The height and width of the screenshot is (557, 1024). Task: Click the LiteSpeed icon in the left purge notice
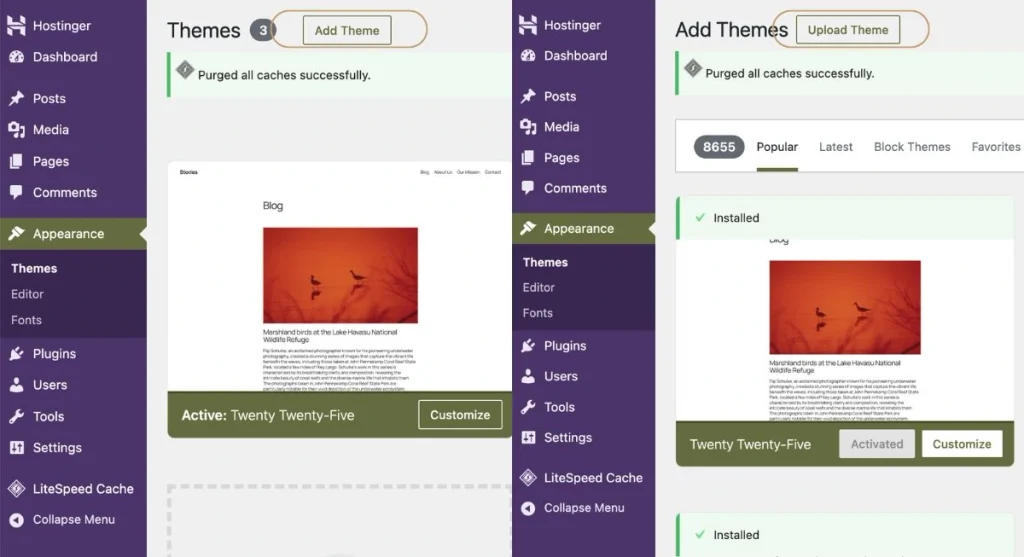click(185, 69)
